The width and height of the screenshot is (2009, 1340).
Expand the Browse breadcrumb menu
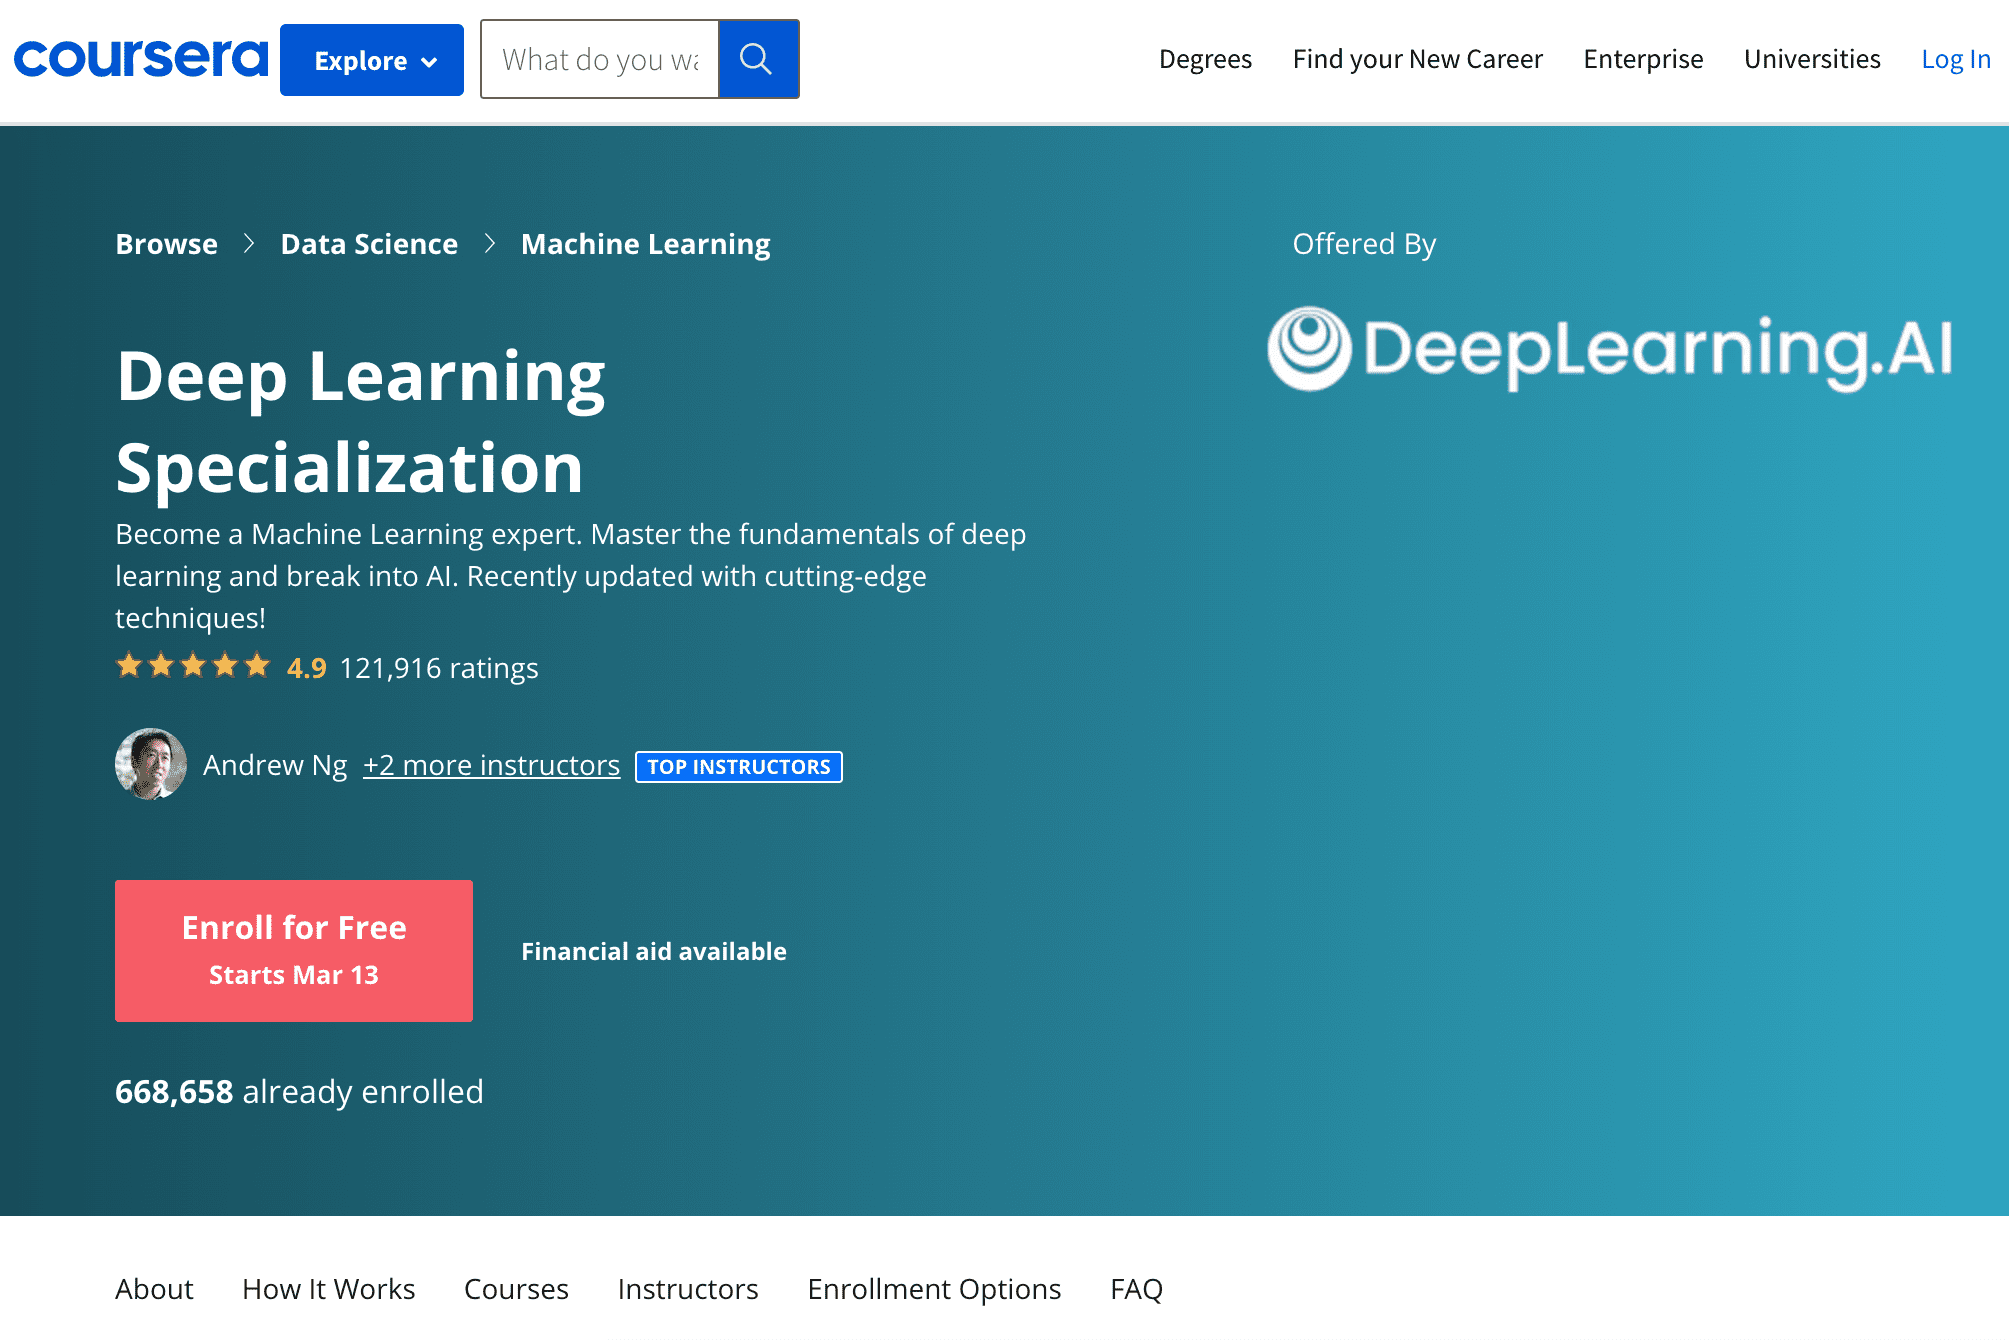point(166,243)
